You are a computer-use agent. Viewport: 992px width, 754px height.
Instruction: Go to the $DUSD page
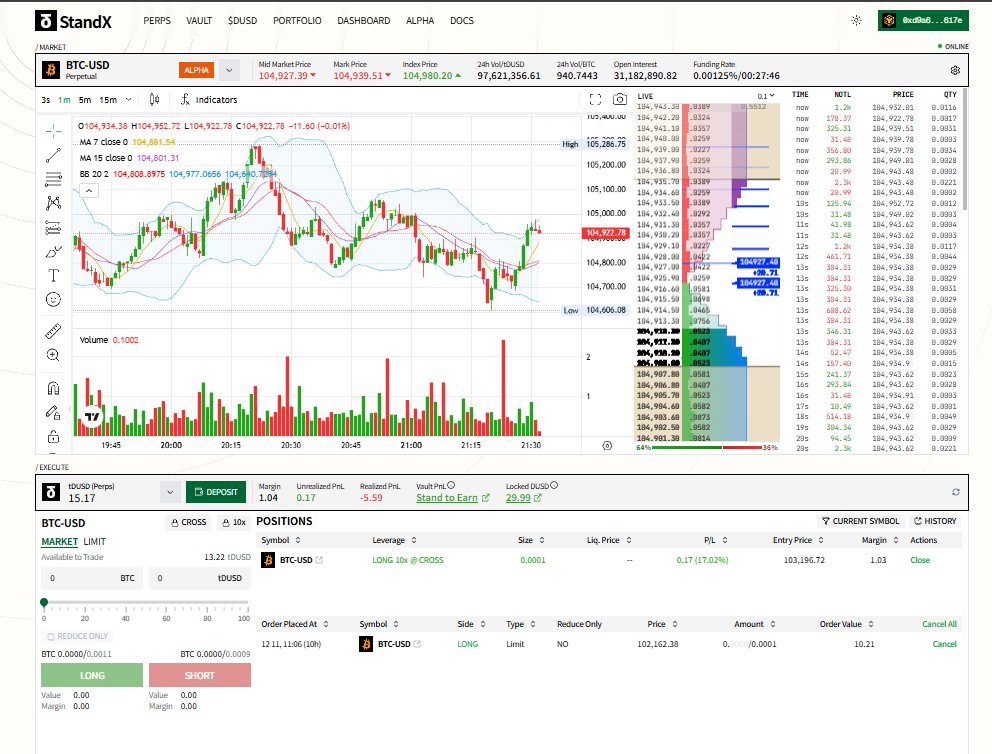tap(242, 21)
